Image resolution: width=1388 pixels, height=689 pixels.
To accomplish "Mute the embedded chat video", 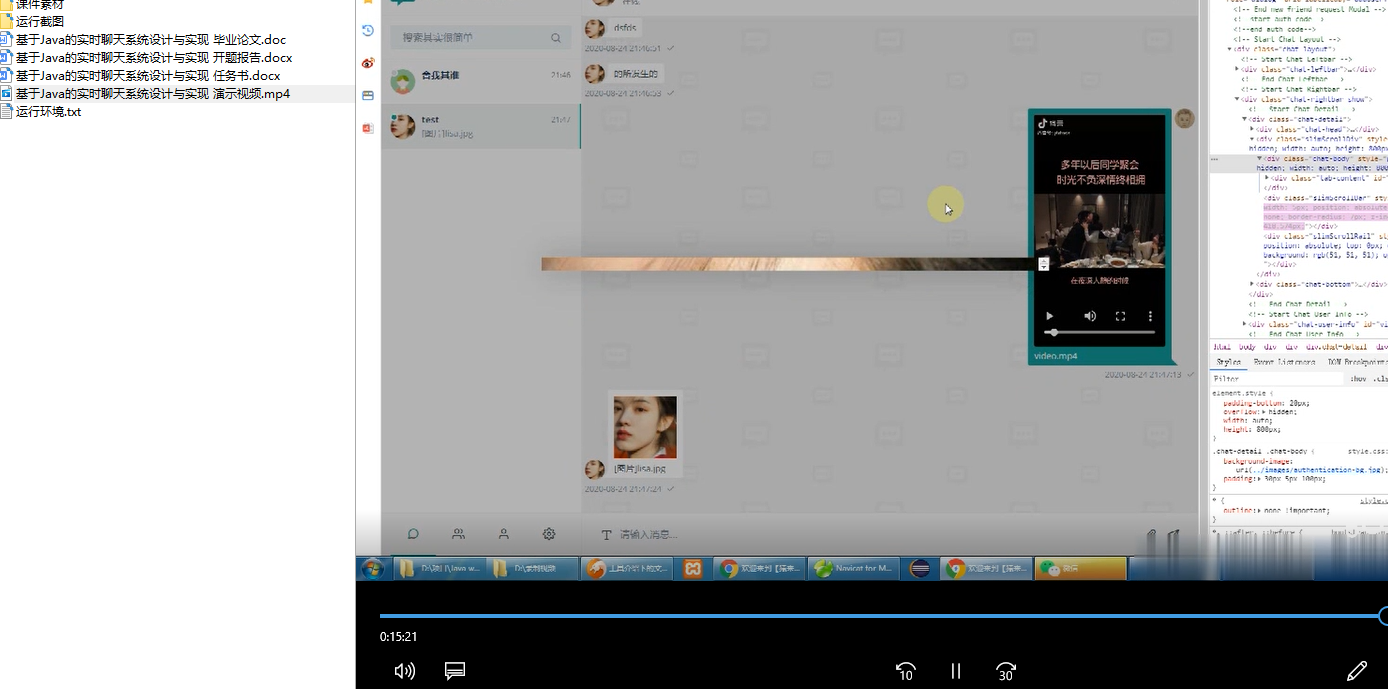I will pos(1090,316).
